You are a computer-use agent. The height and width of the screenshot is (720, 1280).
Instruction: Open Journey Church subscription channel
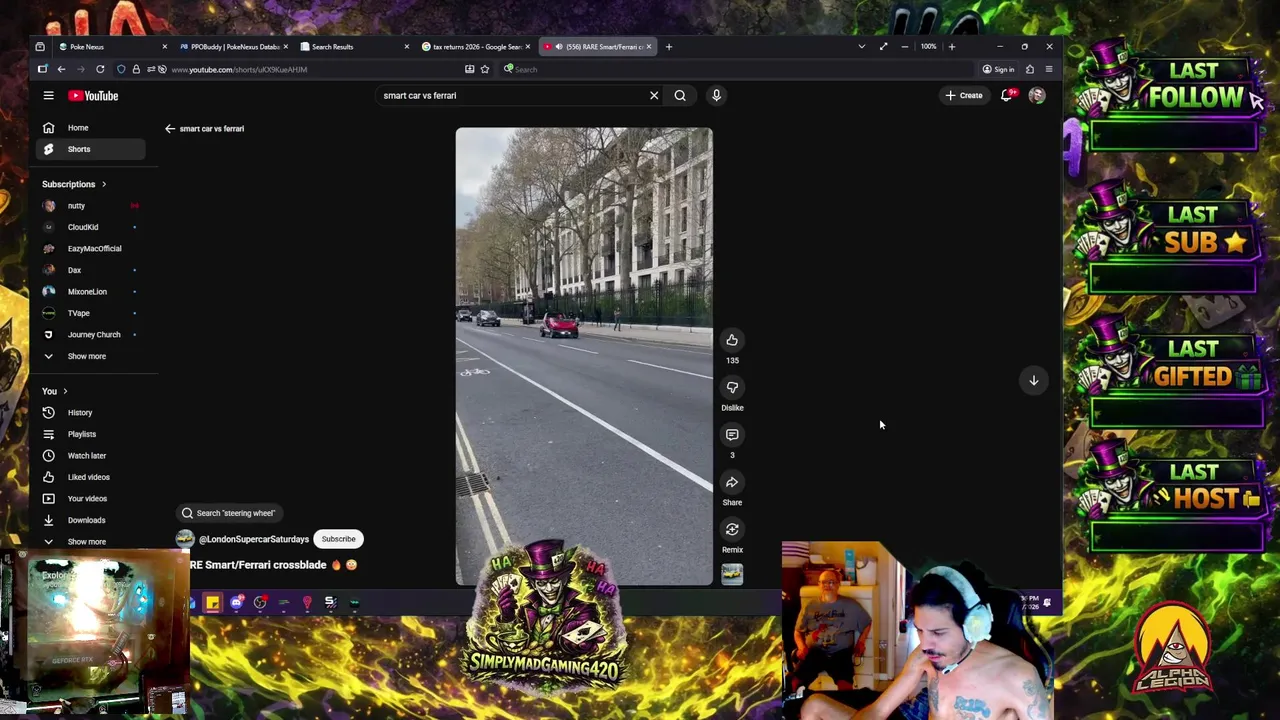point(91,334)
